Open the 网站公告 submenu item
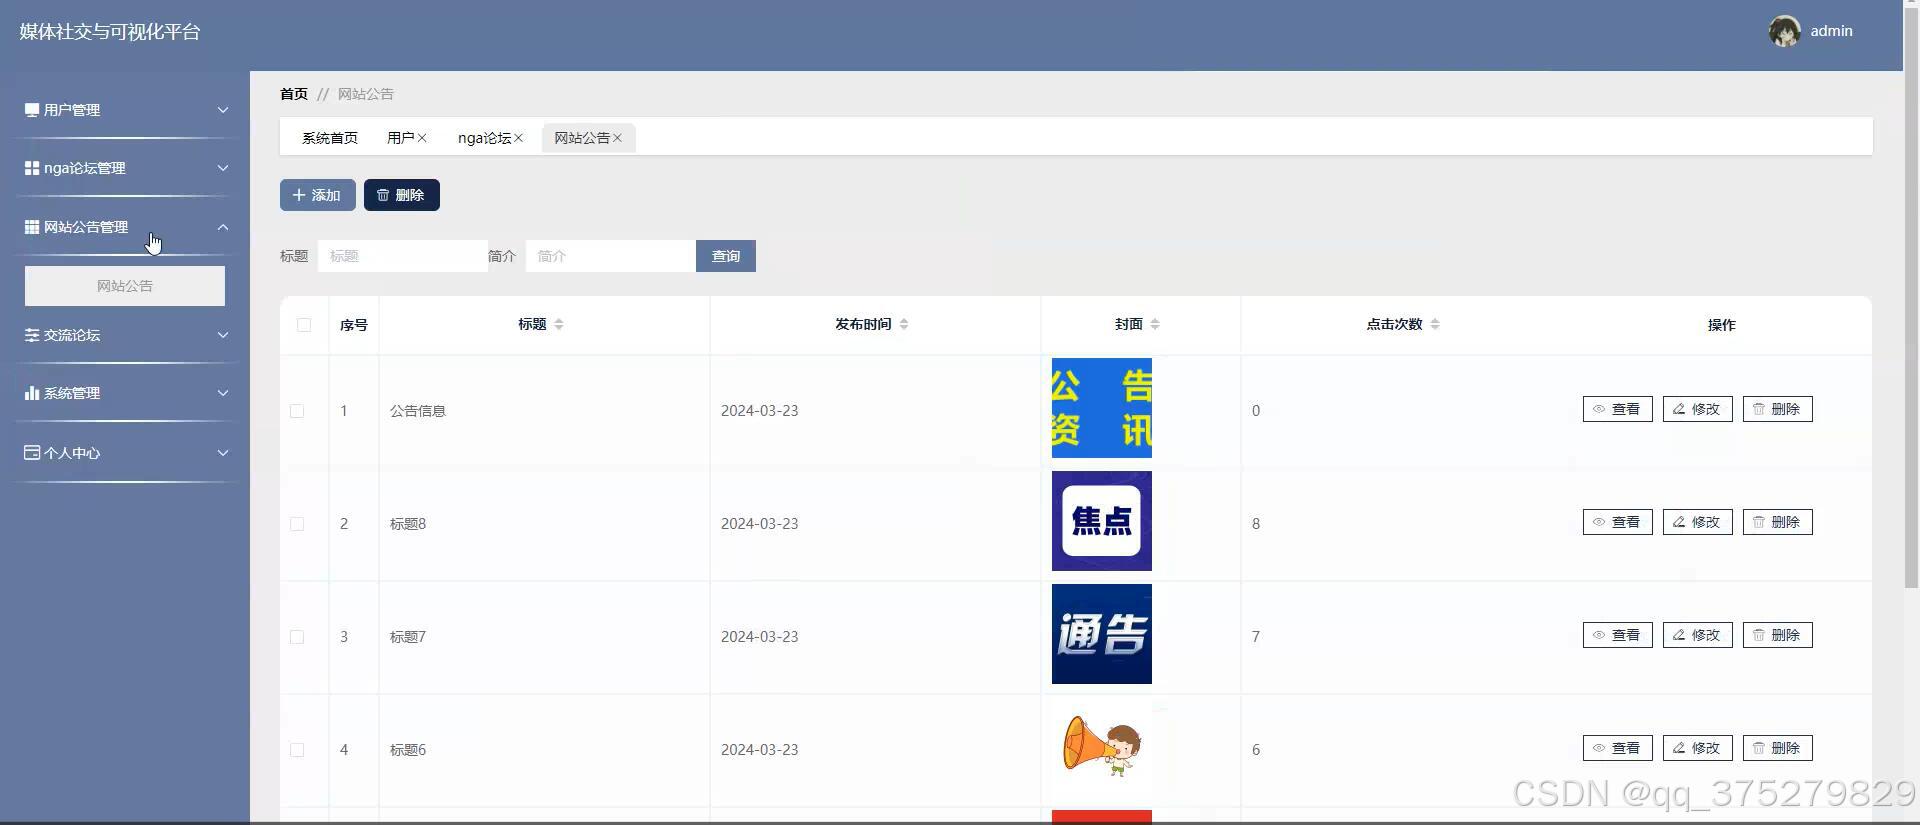1920x825 pixels. tap(125, 286)
